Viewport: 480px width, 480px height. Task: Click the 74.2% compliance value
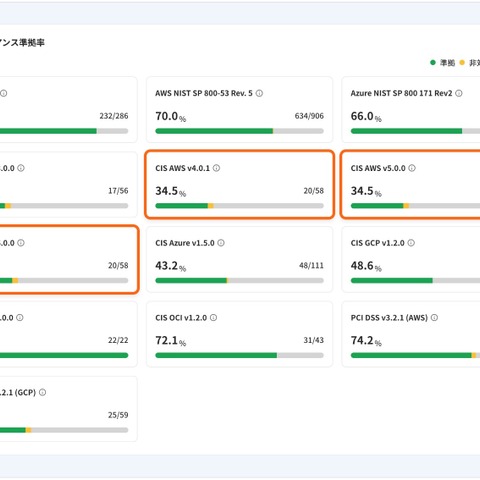366,341
